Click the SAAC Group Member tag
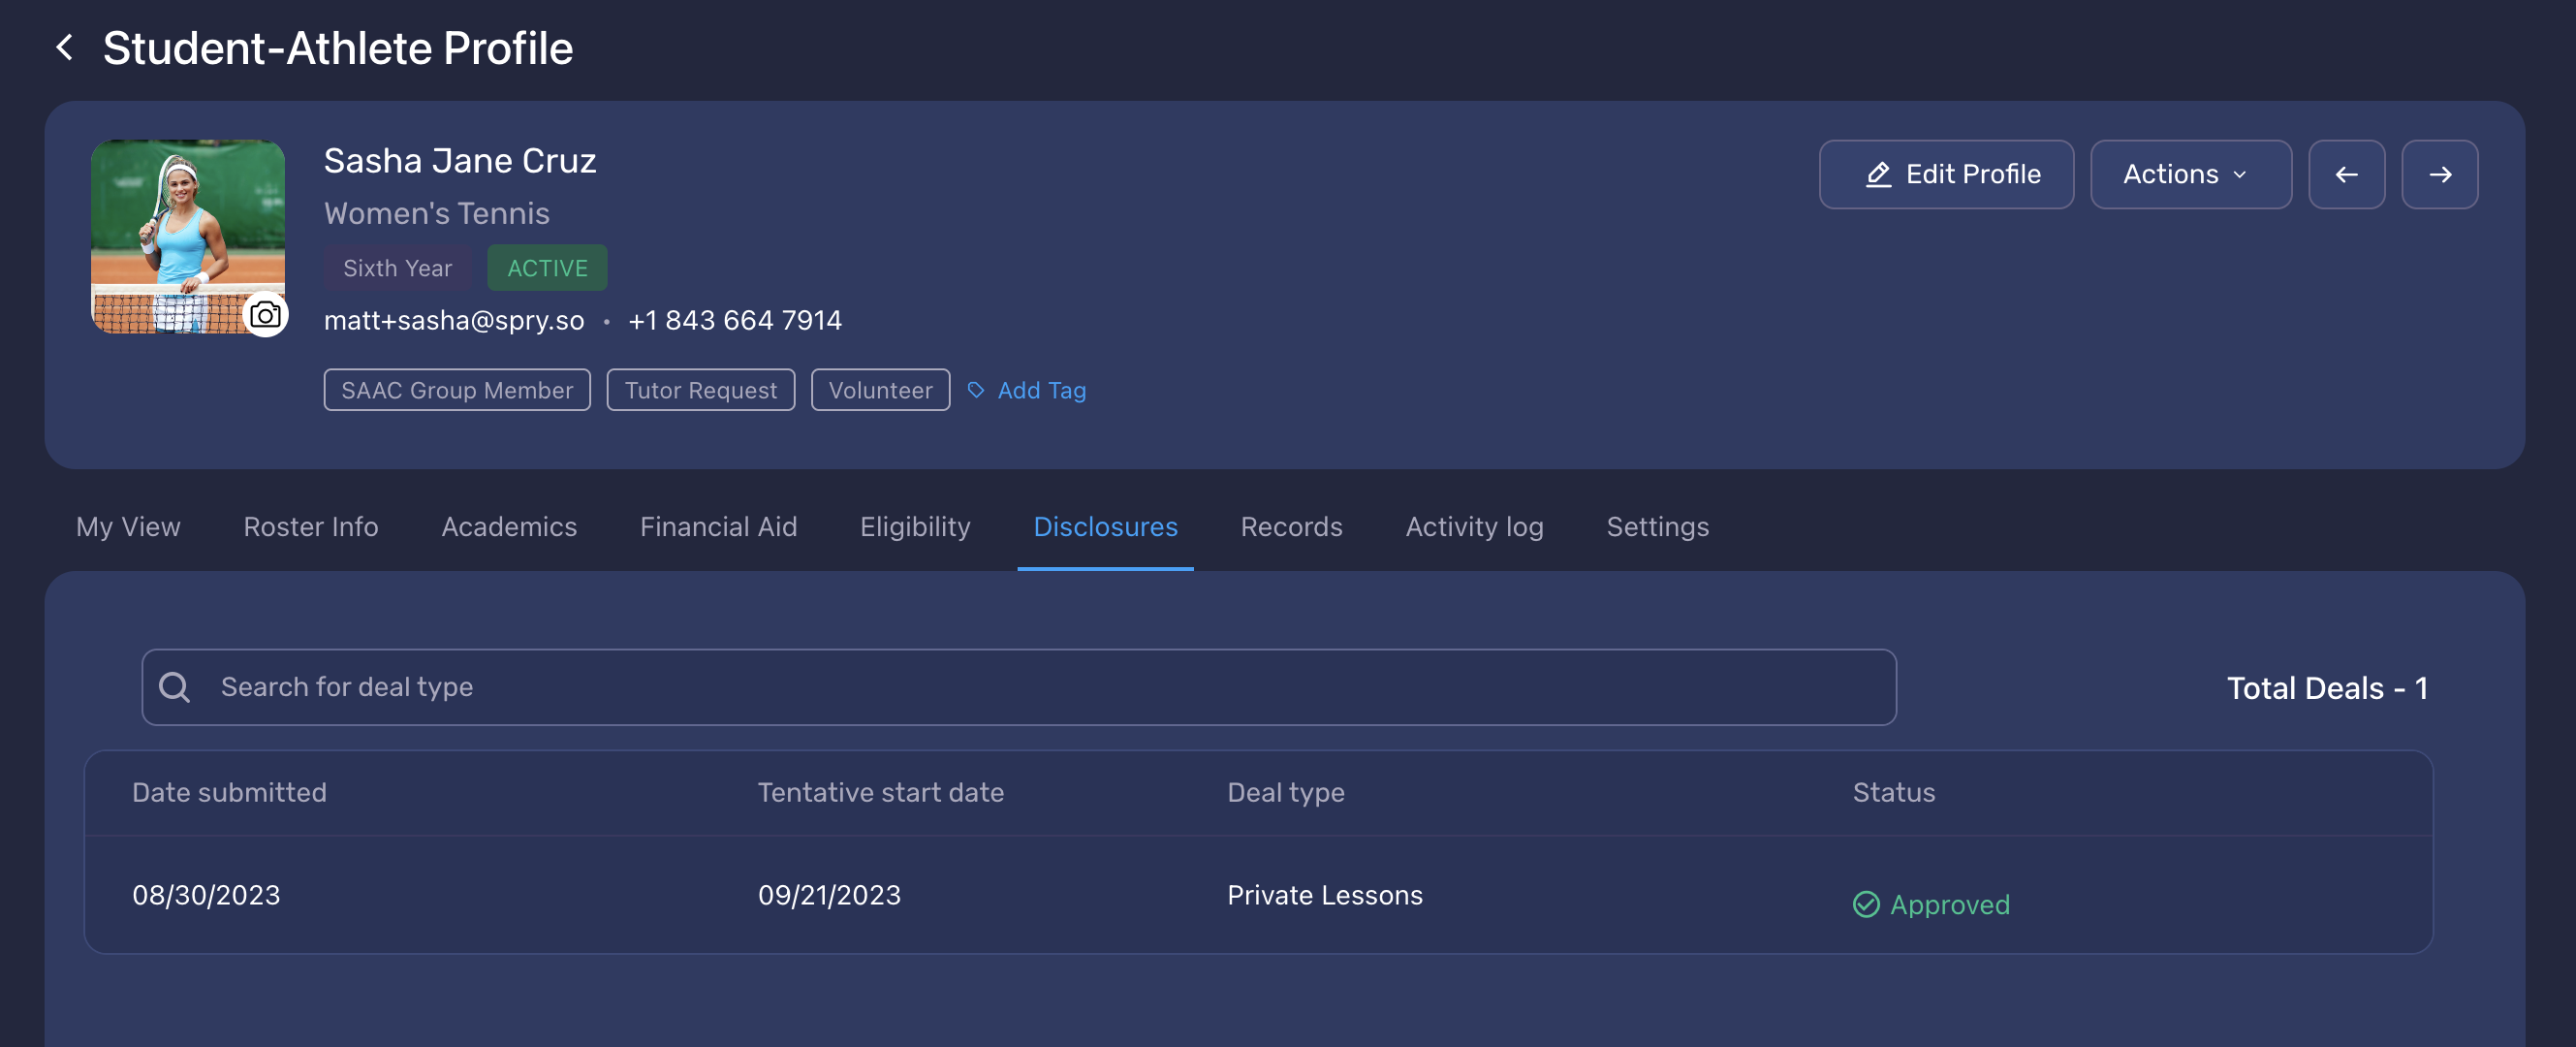Image resolution: width=2576 pixels, height=1047 pixels. [457, 390]
